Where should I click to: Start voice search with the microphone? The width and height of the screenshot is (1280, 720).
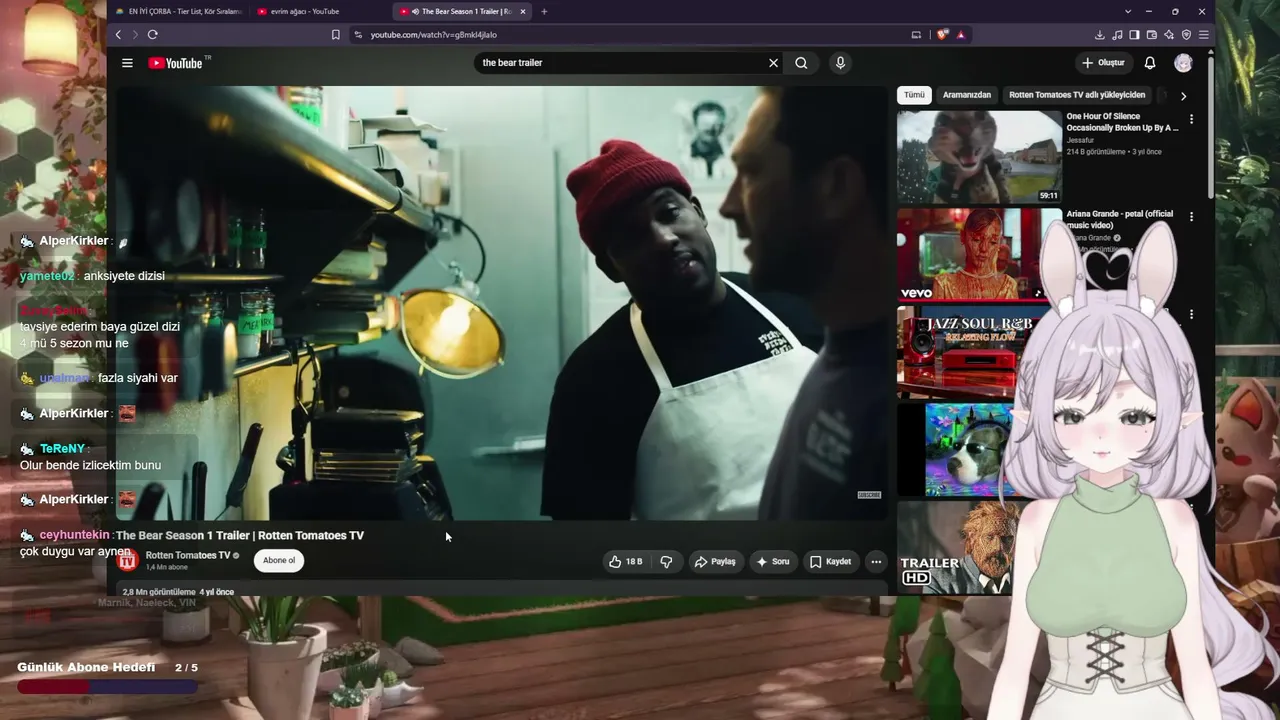840,63
